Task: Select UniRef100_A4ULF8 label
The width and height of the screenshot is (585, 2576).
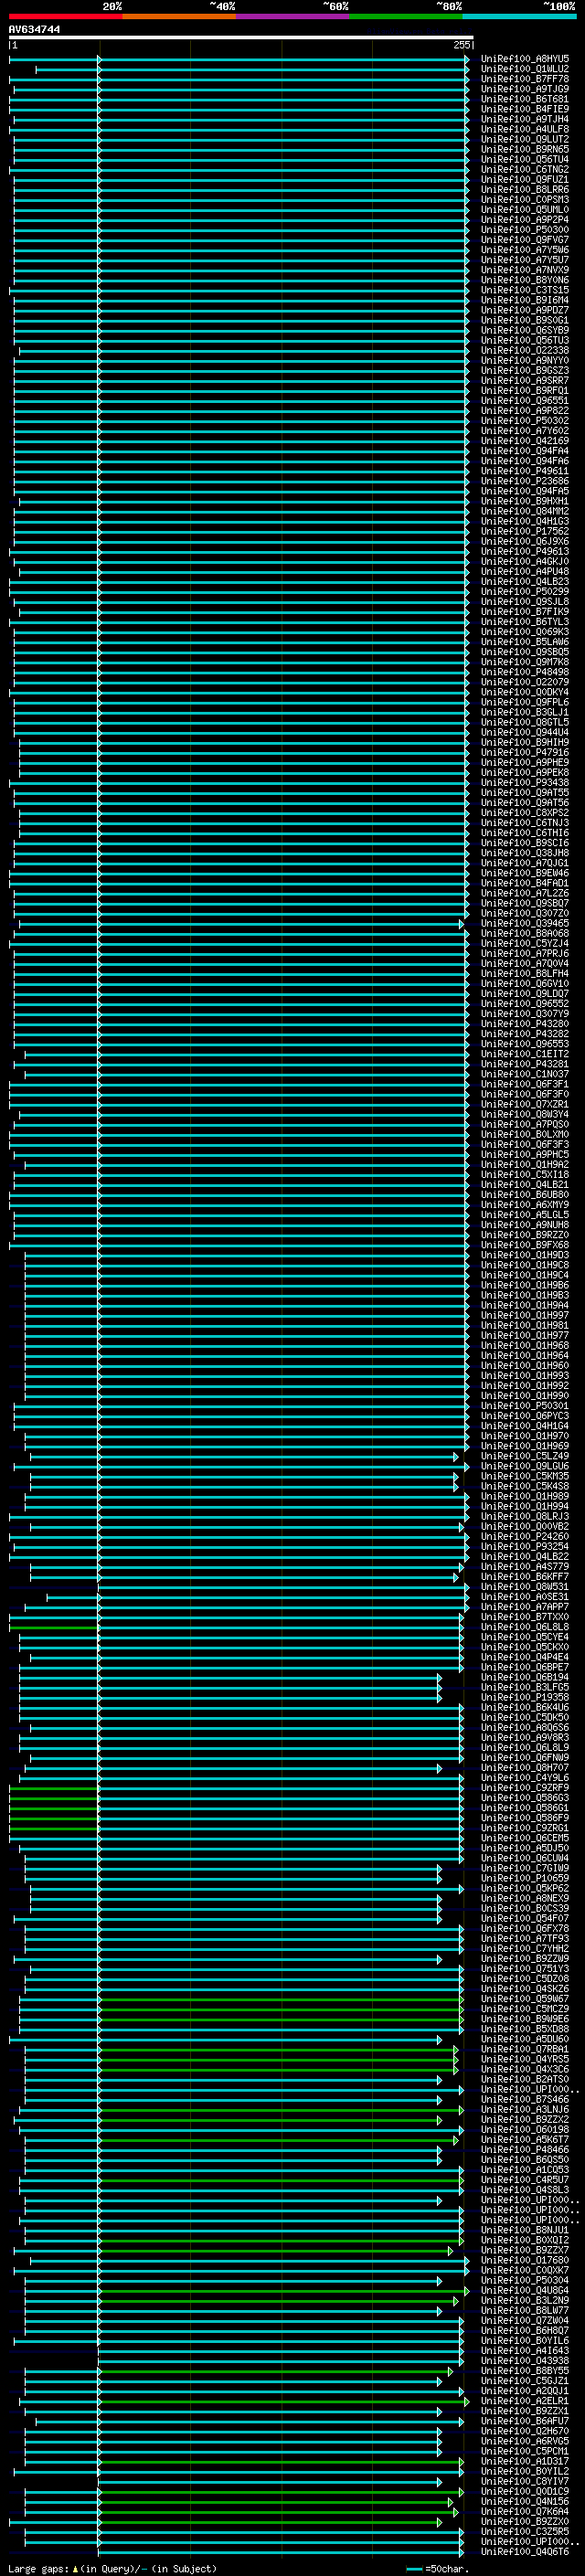Action: coord(525,129)
